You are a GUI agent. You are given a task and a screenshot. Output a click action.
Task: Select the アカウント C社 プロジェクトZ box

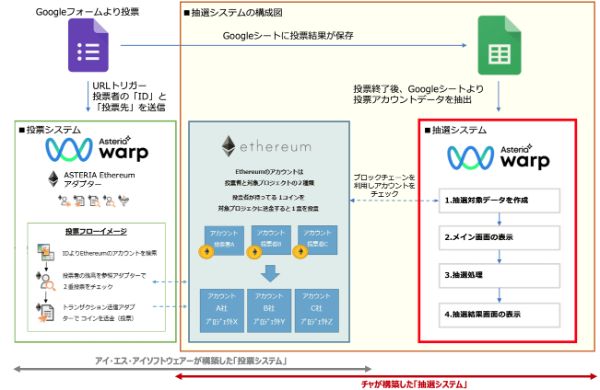pos(316,310)
